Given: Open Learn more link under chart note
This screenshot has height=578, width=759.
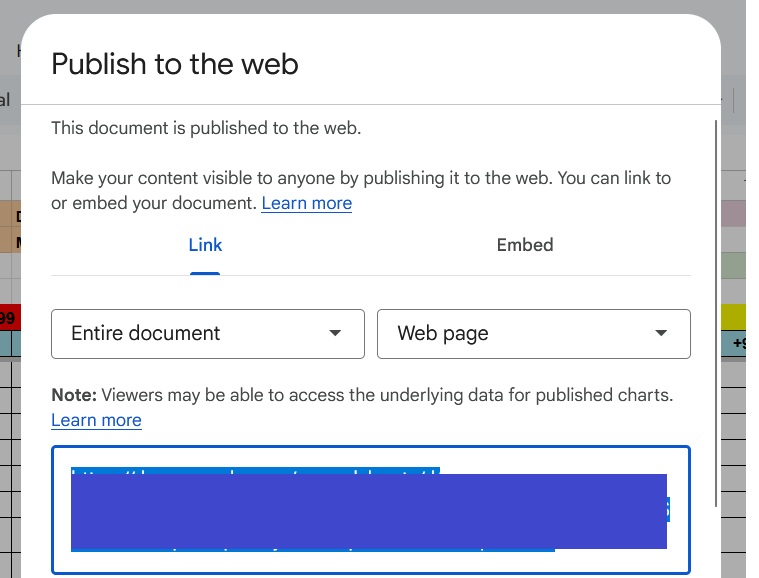Looking at the screenshot, I should click(96, 420).
